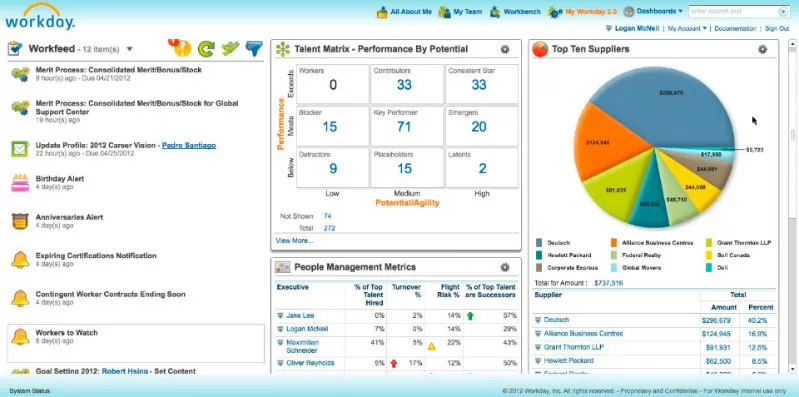Open Grant Thornton LLP supplier link
799x397 pixels.
coord(574,347)
